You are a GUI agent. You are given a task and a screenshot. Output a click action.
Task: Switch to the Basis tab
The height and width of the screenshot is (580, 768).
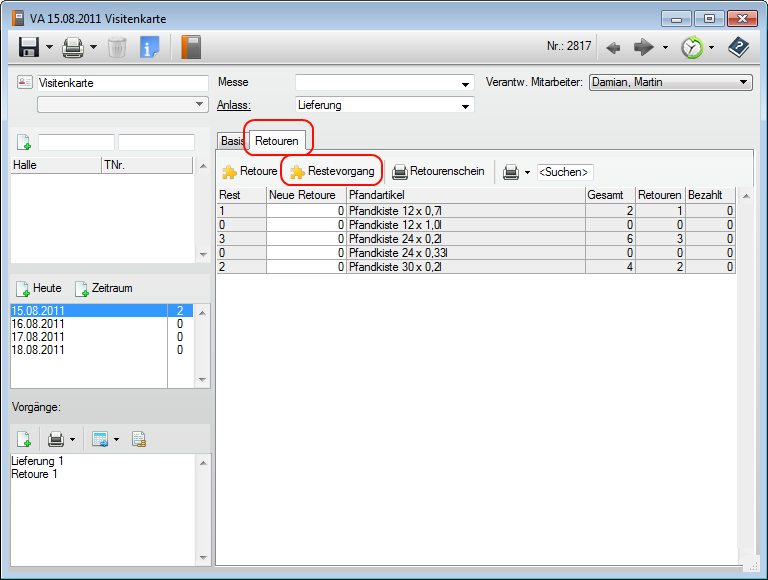pyautogui.click(x=232, y=141)
